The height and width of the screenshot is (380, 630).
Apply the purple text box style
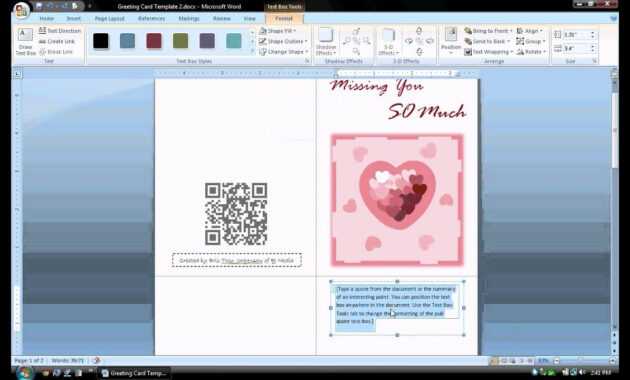coord(207,41)
